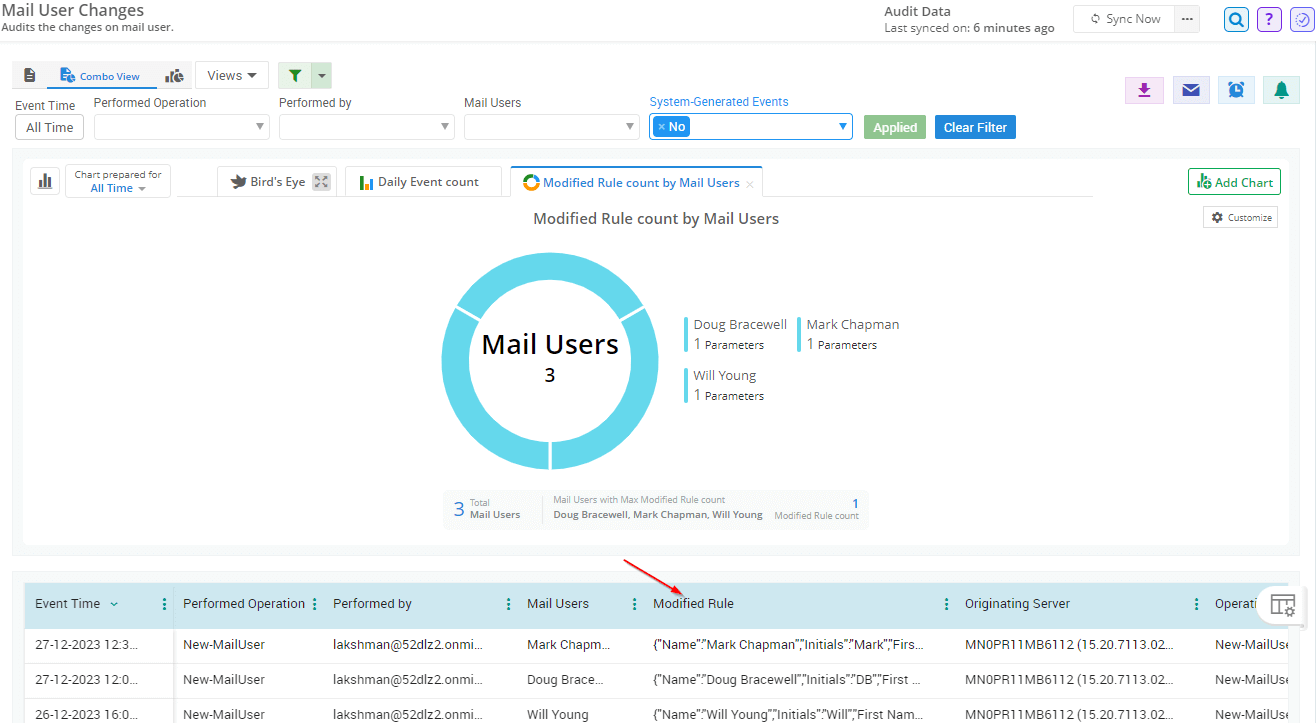
Task: Select the chart-only view icon
Action: pyautogui.click(x=174, y=75)
